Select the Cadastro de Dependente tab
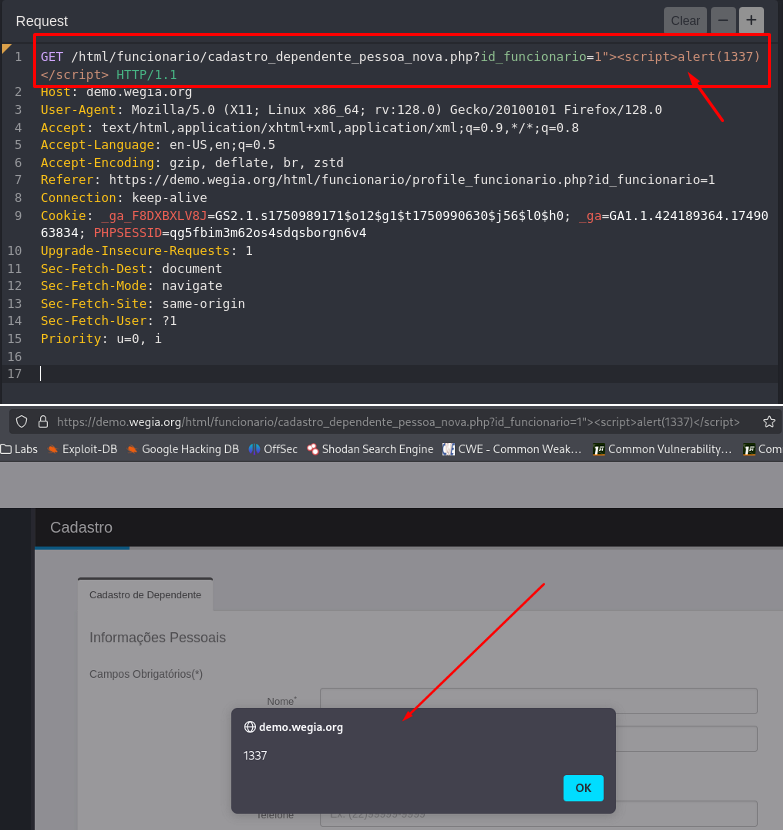783x830 pixels. (145, 594)
